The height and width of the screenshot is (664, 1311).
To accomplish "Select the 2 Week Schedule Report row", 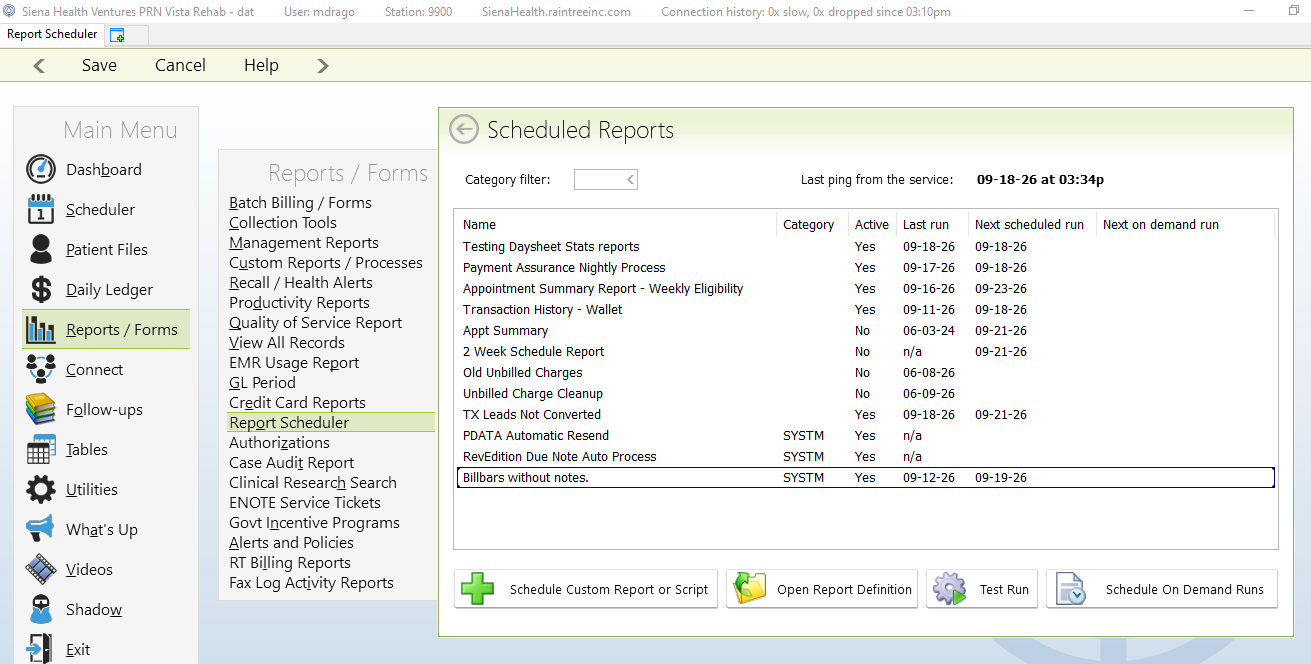I will click(x=866, y=351).
